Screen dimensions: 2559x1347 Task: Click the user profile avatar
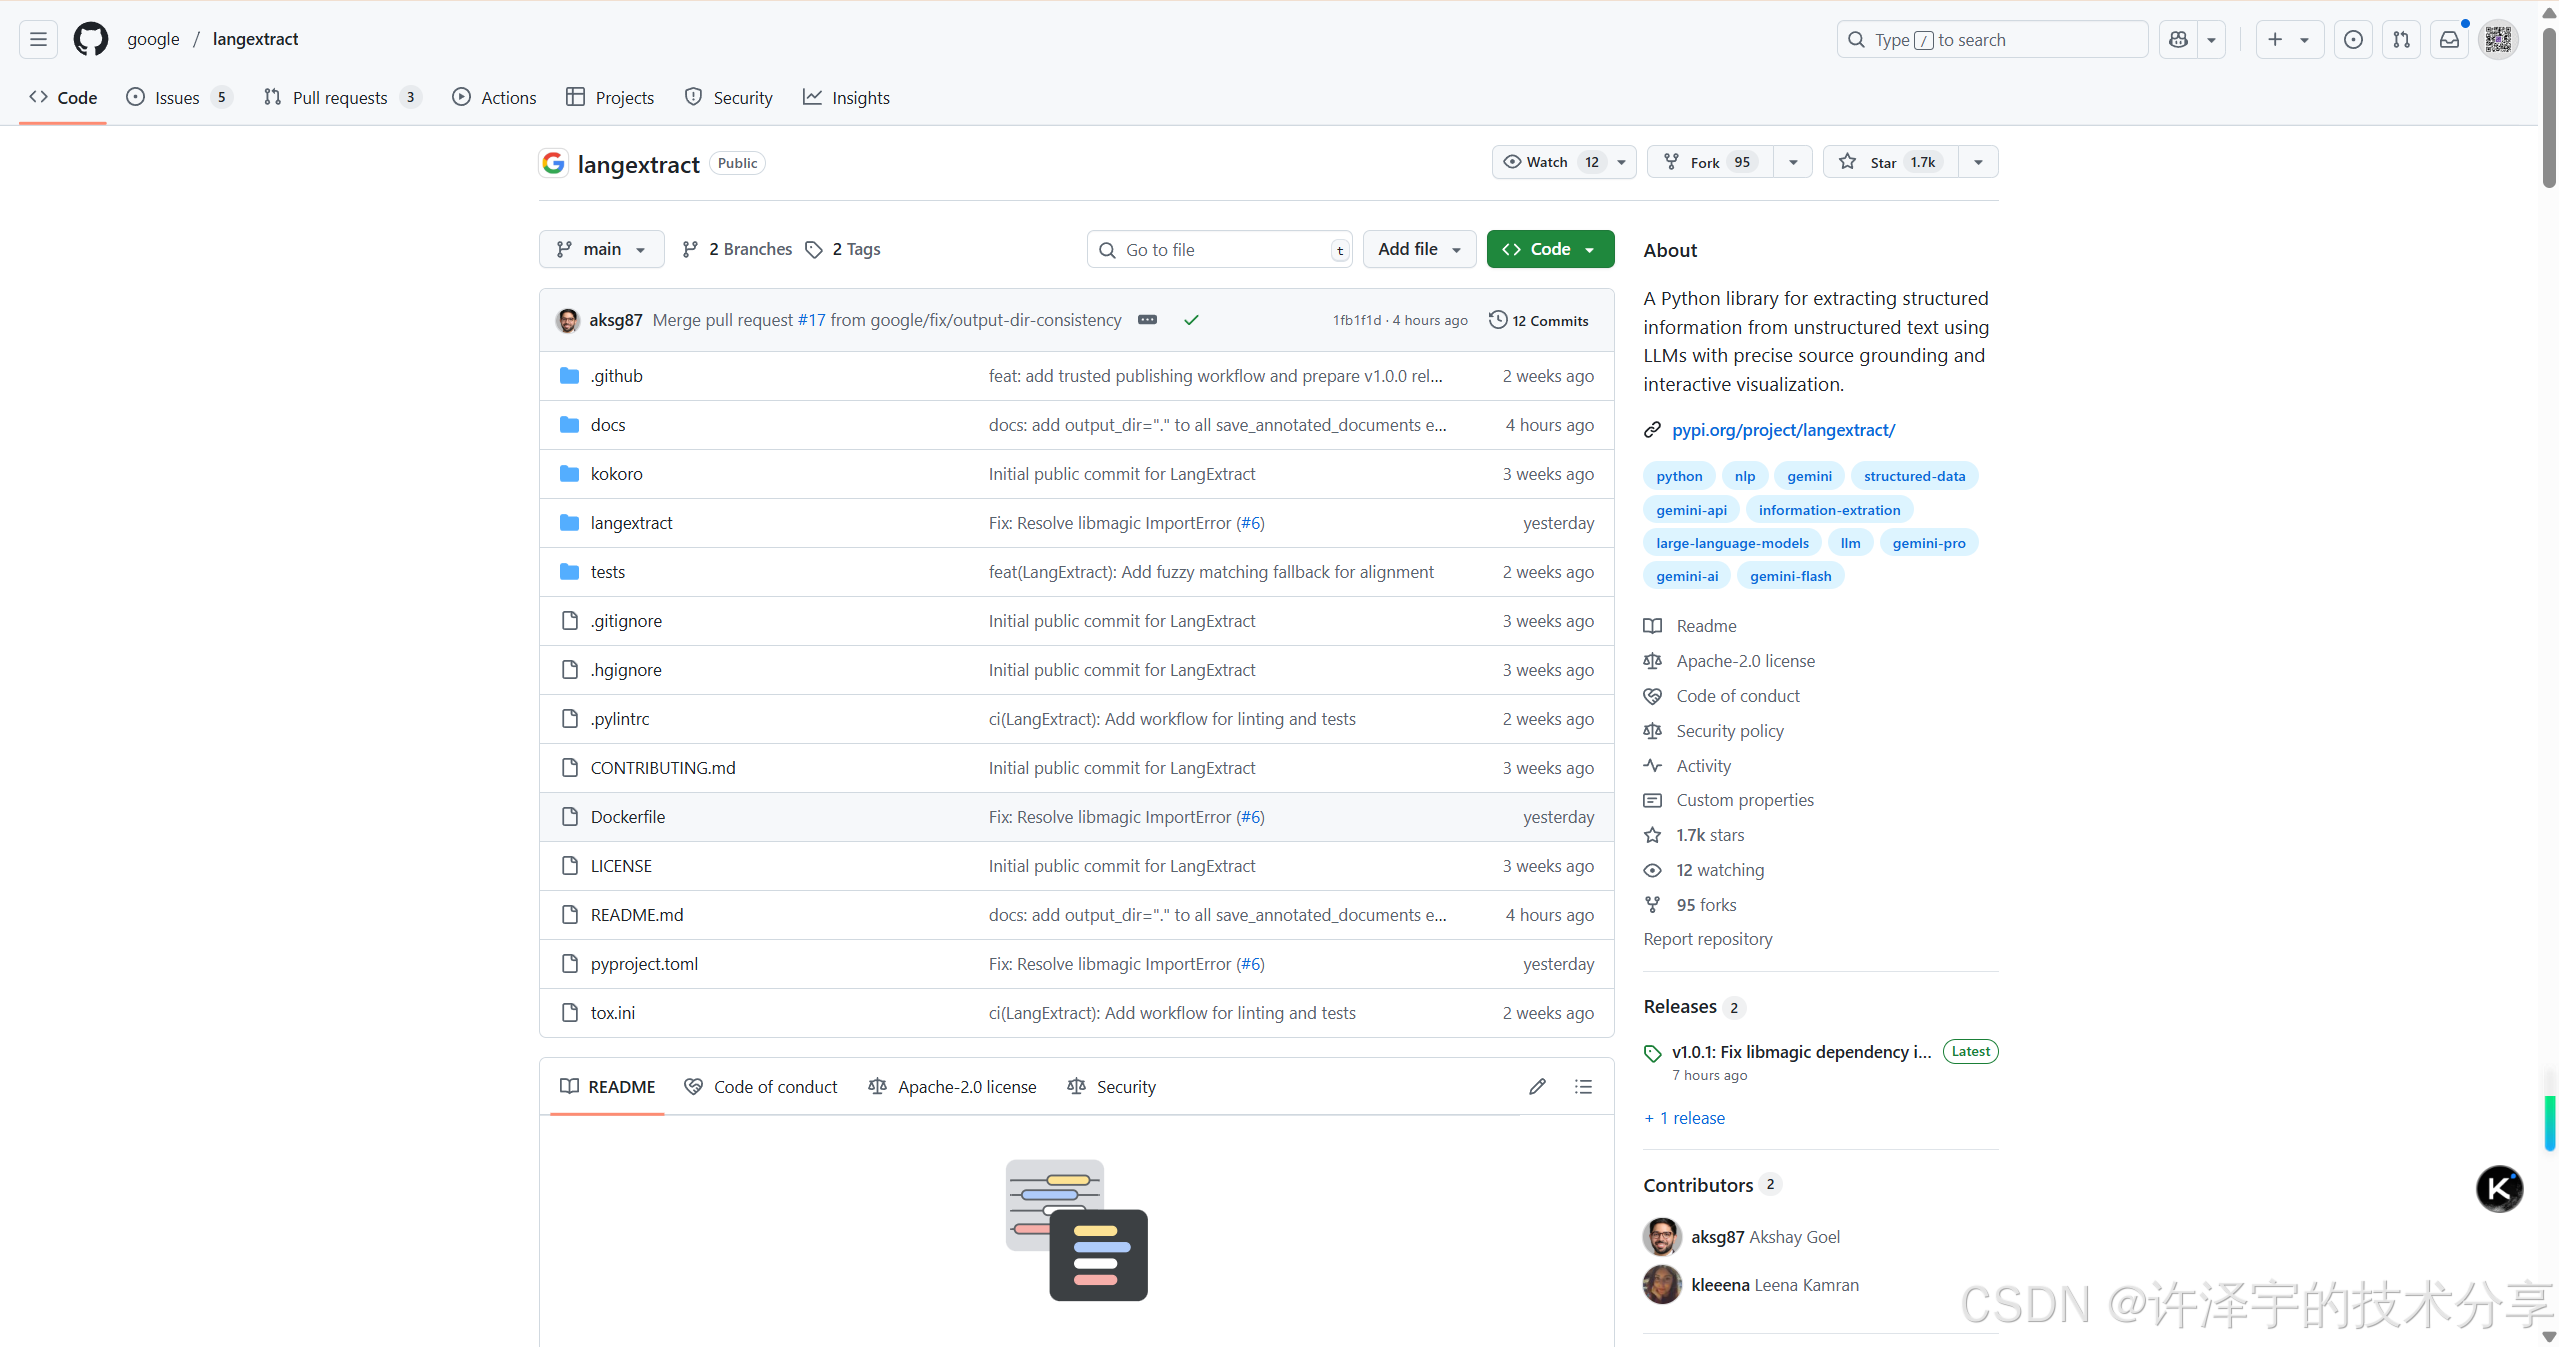coord(2498,39)
